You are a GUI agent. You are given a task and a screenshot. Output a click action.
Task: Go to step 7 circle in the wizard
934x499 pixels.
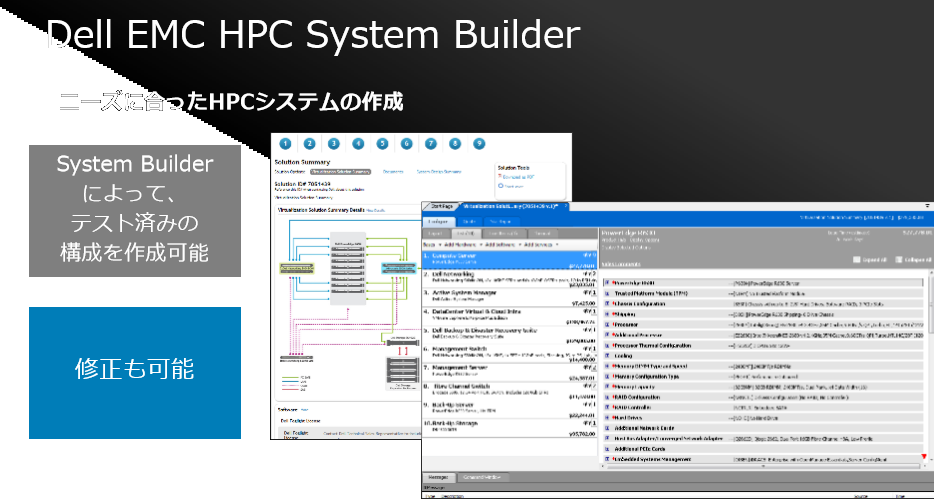(x=431, y=144)
